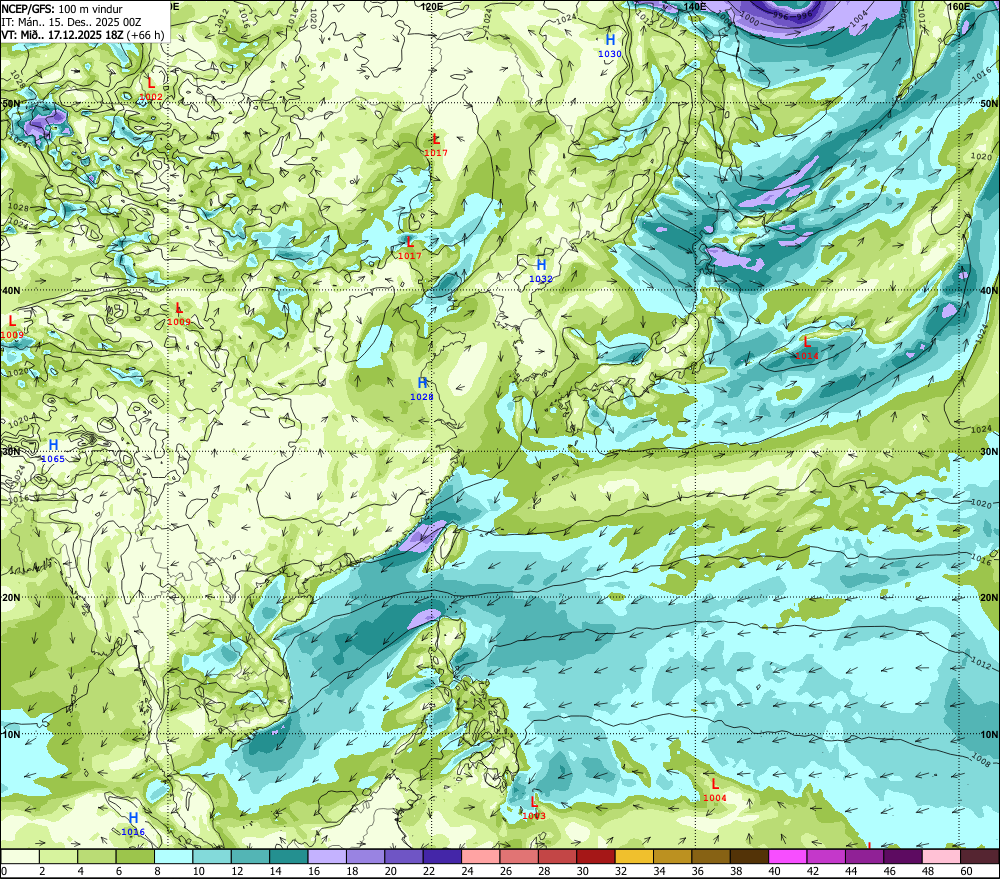Image resolution: width=1000 pixels, height=879 pixels.
Task: Click the light pink legend swatch labeled 48
Action: (x=941, y=856)
